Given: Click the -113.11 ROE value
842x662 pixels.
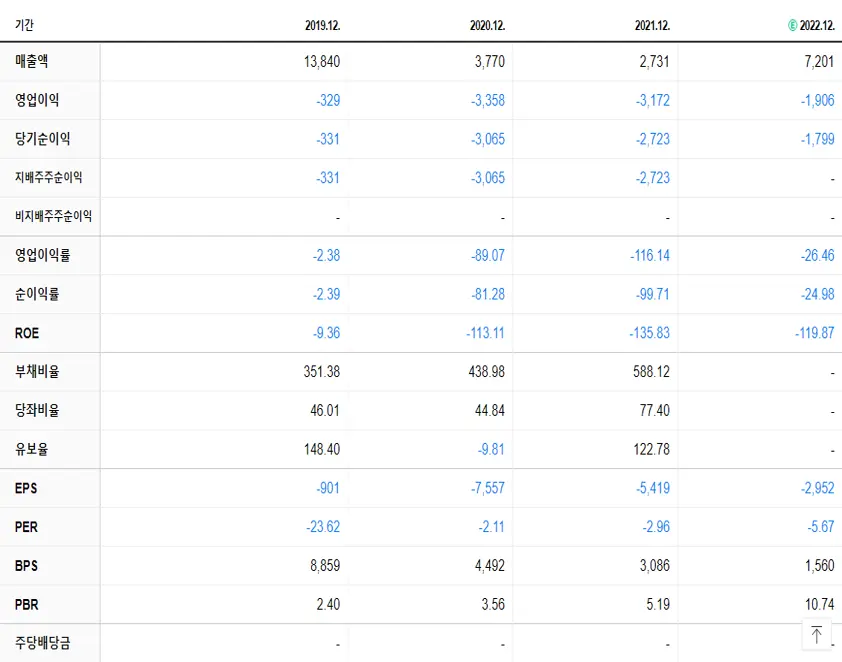Looking at the screenshot, I should tap(485, 333).
